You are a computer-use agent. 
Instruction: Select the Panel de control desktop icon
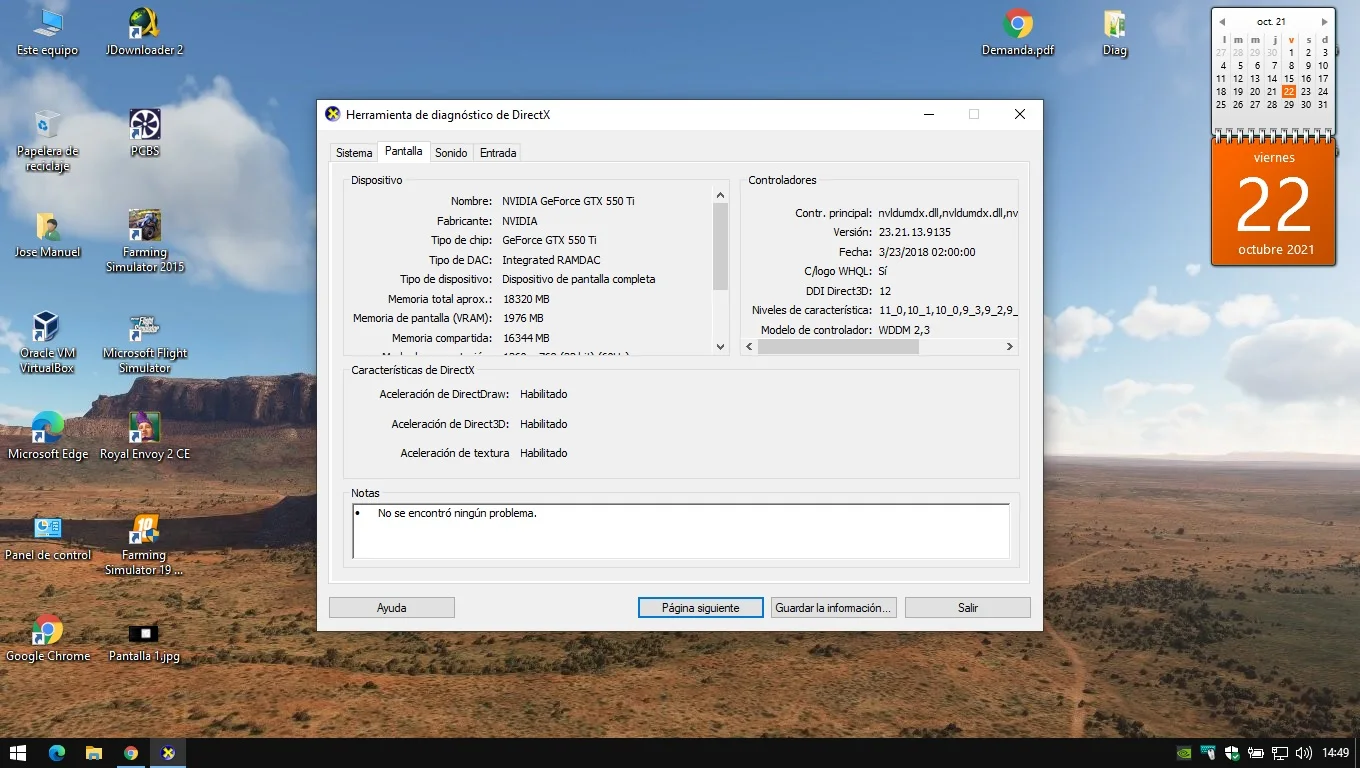pyautogui.click(x=47, y=537)
